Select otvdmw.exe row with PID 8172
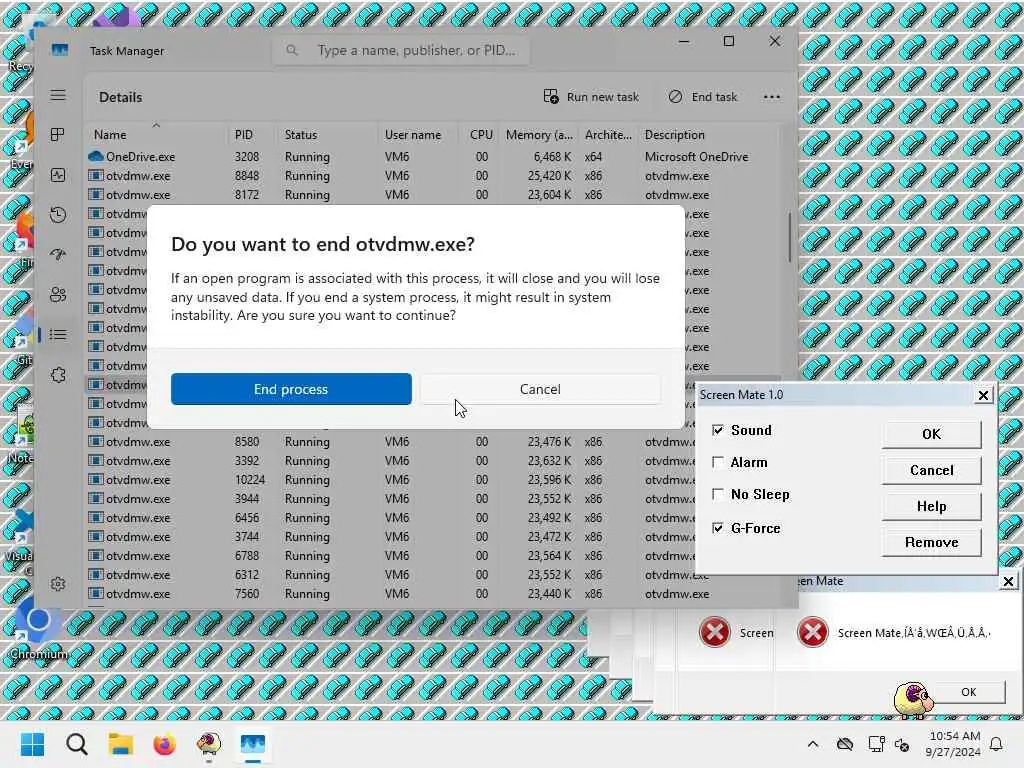Viewport: 1024px width, 768px height. [431, 195]
